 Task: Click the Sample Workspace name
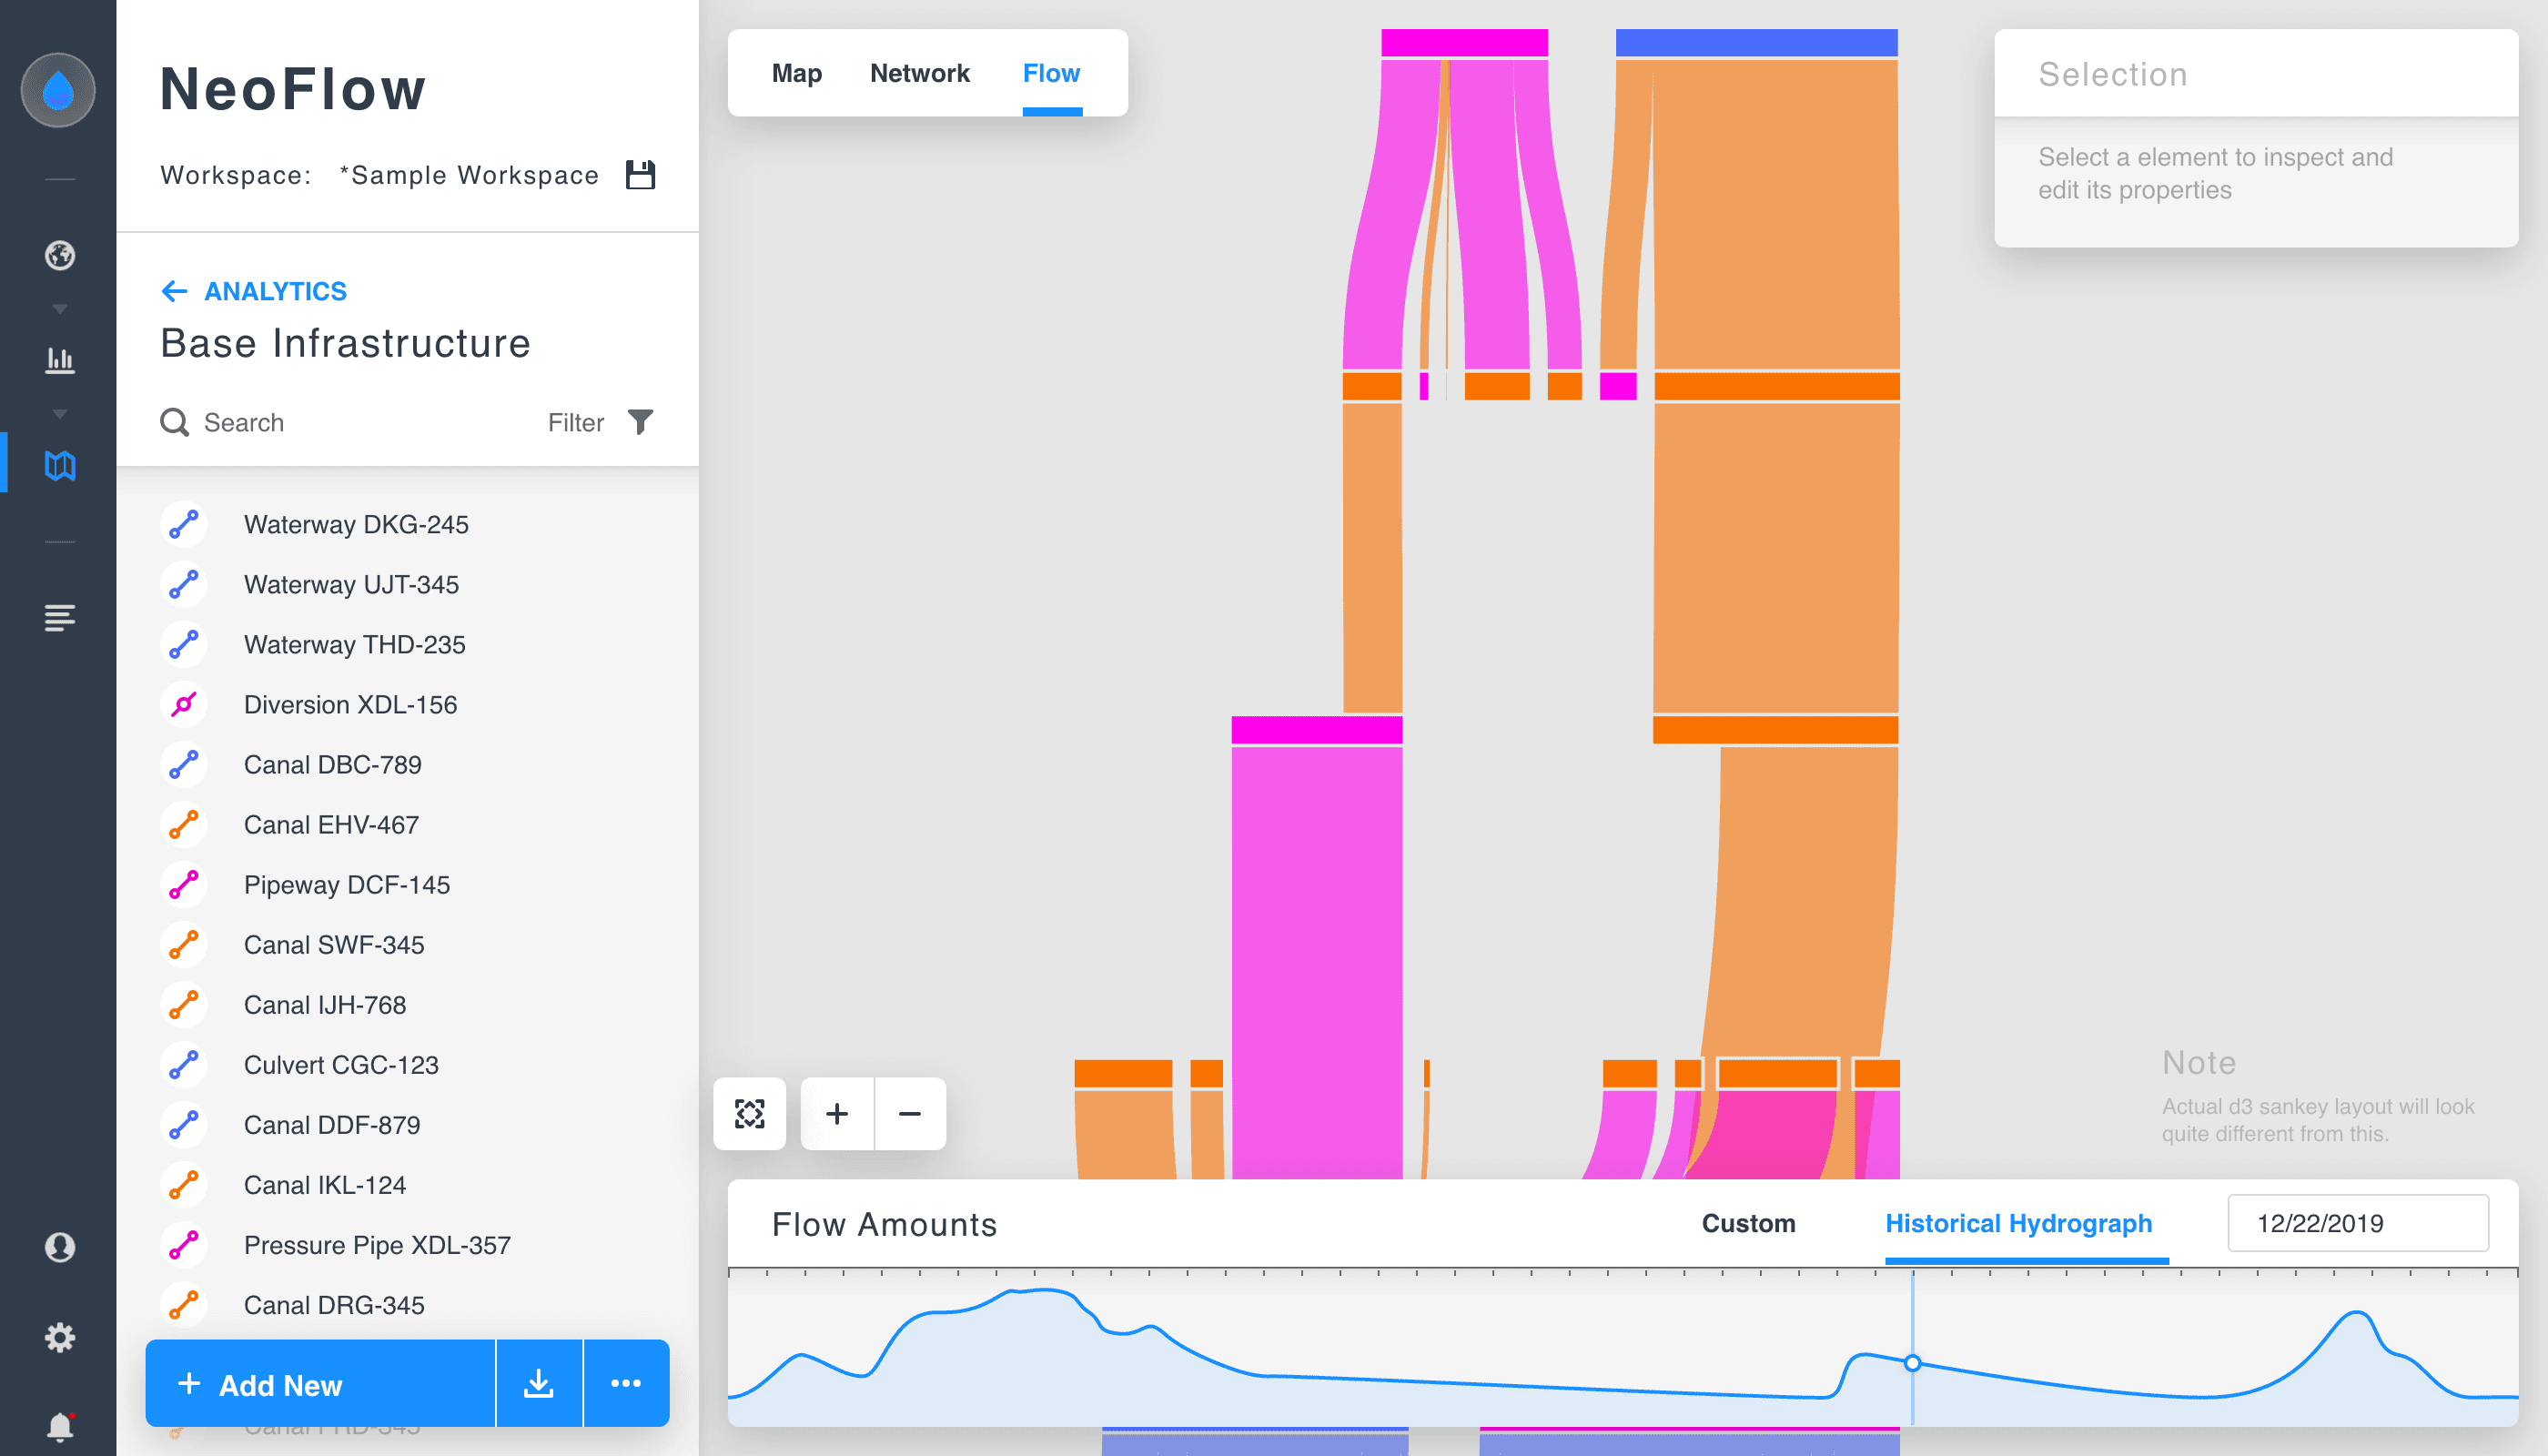click(x=469, y=175)
